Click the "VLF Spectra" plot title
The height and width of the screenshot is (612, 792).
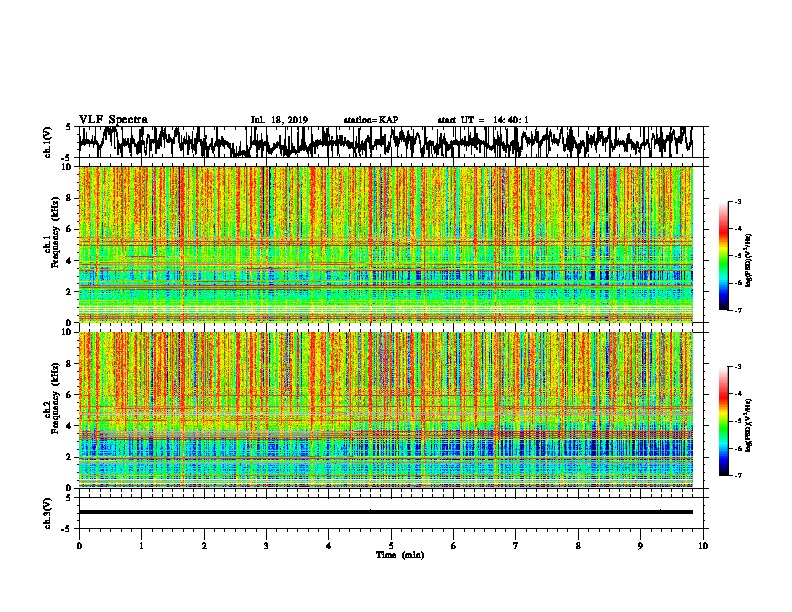[x=113, y=119]
